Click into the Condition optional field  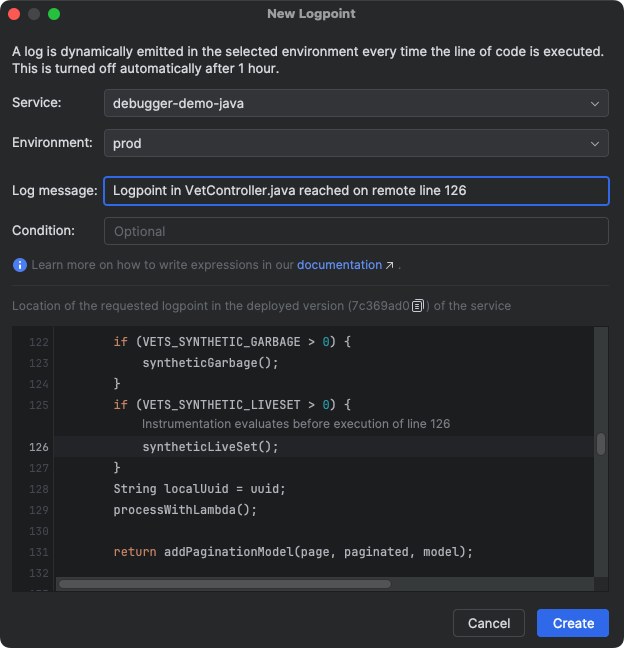pyautogui.click(x=356, y=231)
